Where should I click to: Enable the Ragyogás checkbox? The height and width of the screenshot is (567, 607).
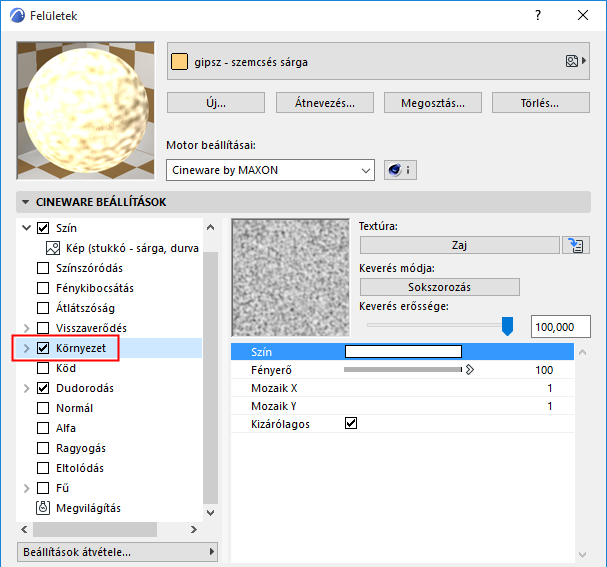(x=43, y=448)
